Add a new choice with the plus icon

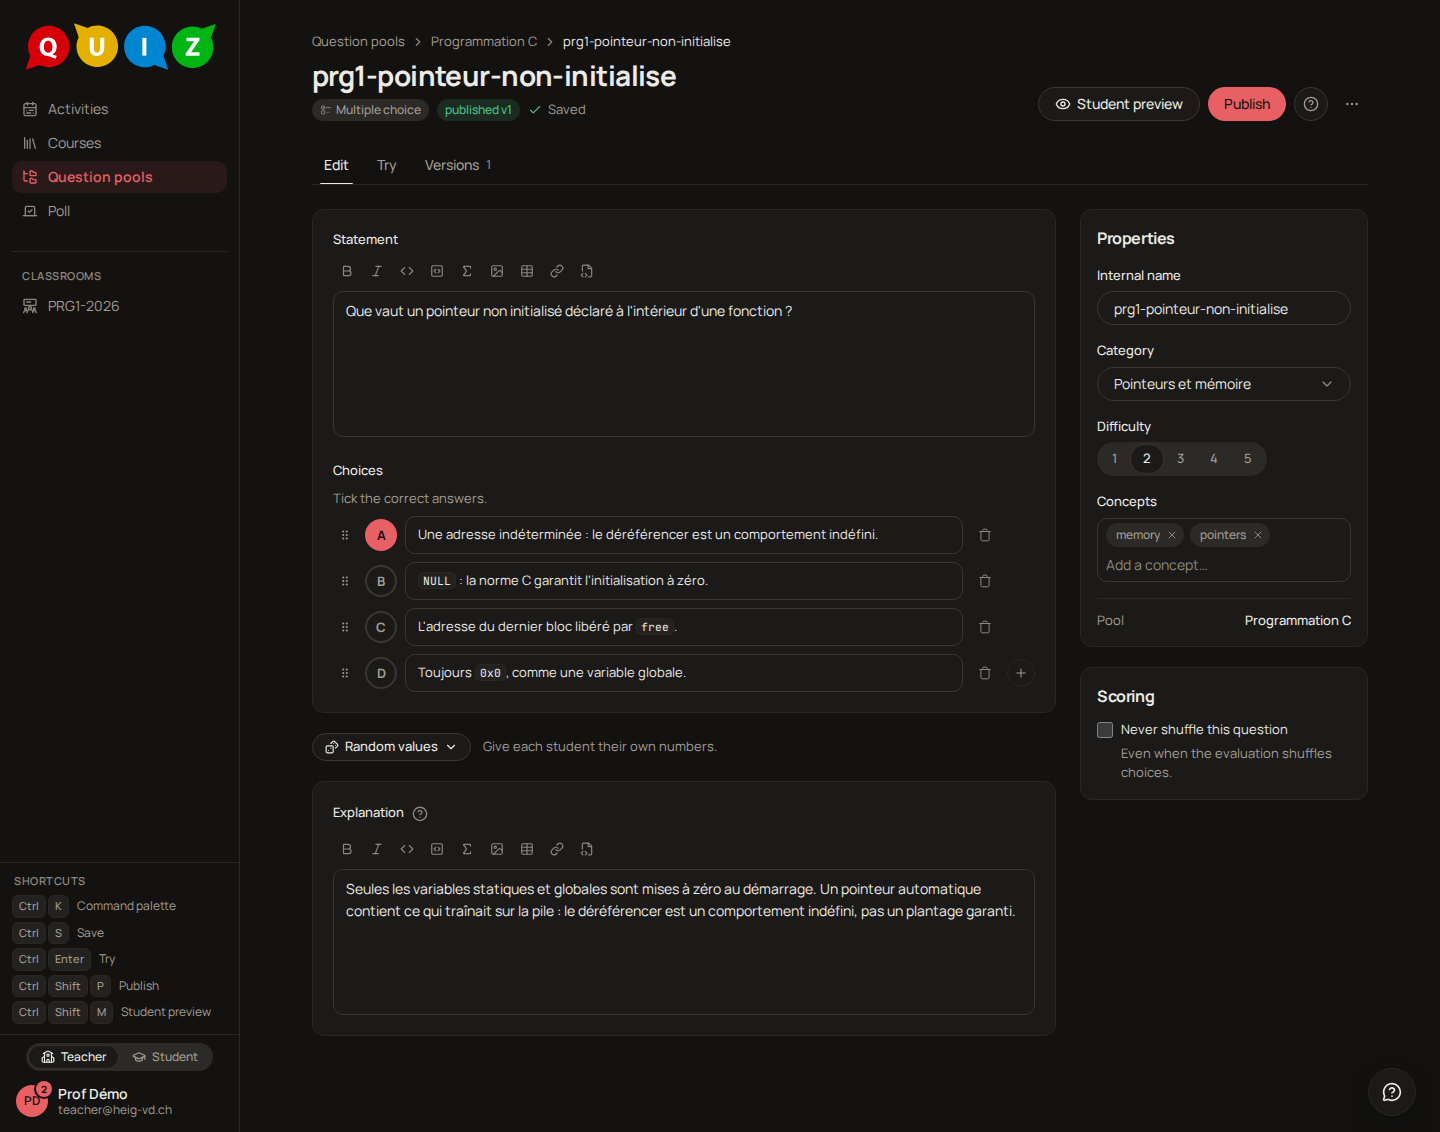1021,673
